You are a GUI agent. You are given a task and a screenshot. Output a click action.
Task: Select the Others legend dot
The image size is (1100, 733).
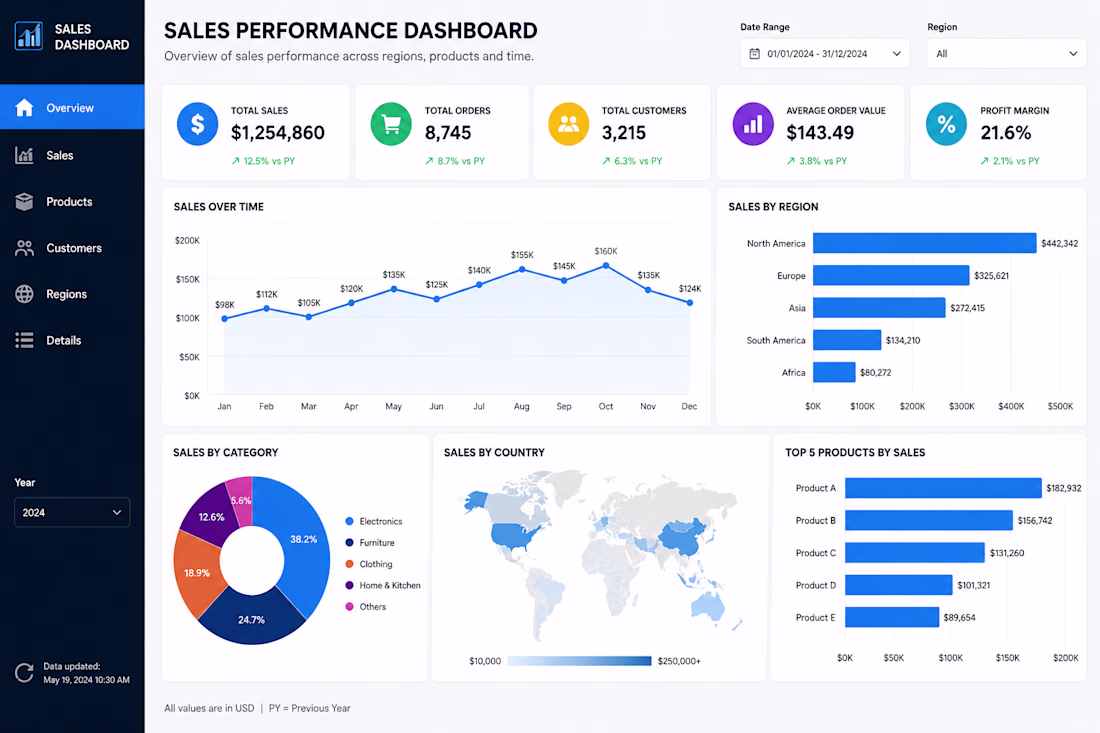click(x=349, y=606)
